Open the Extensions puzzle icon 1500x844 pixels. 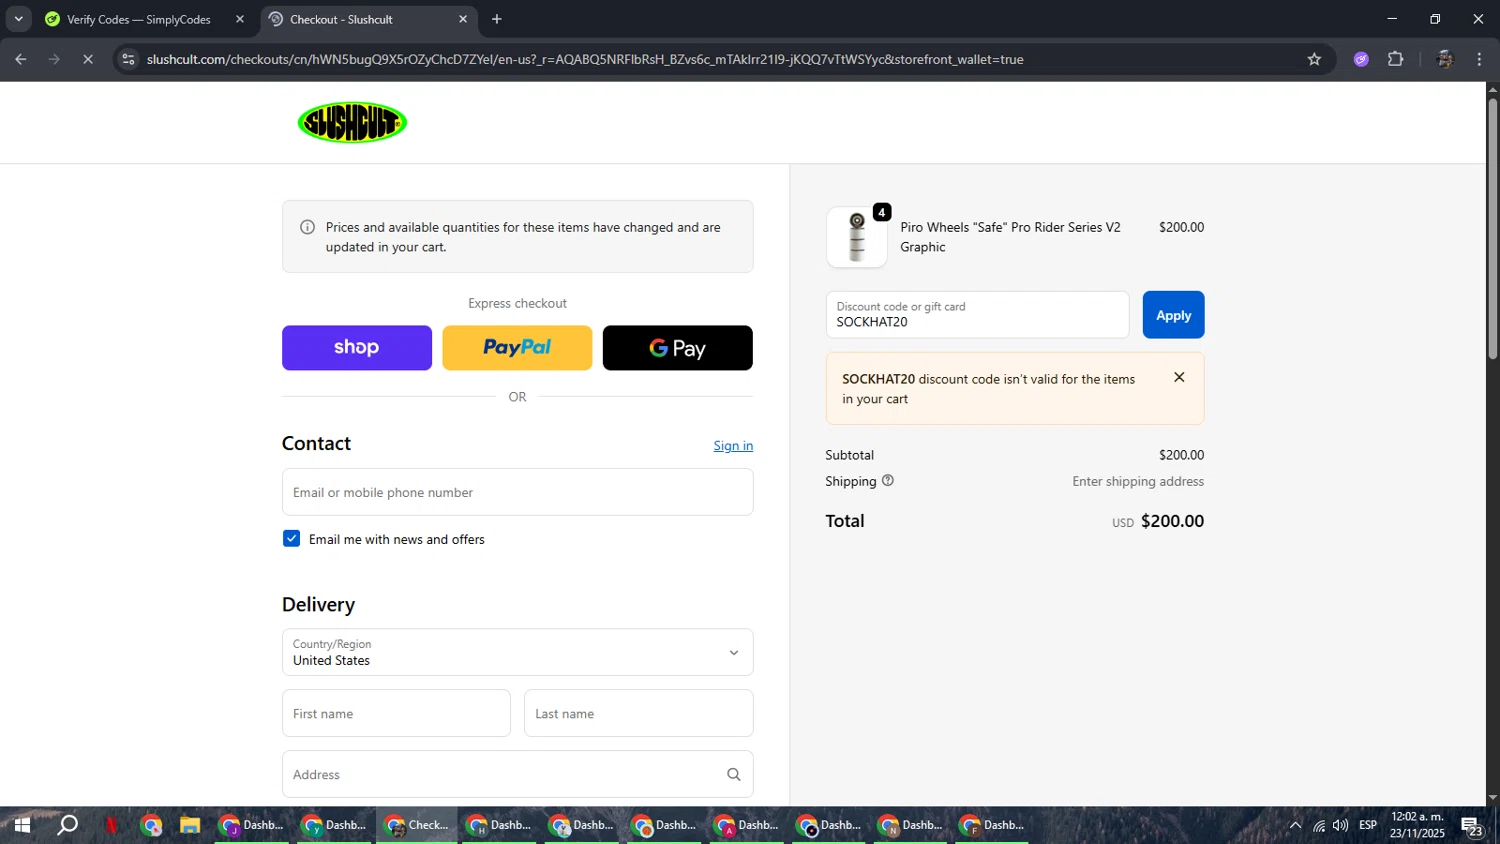[1395, 59]
